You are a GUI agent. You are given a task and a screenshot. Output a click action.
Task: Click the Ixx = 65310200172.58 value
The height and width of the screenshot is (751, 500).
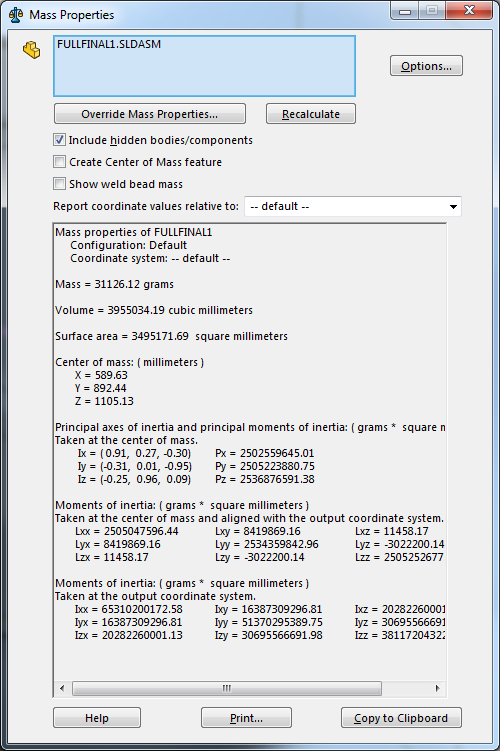(129, 609)
